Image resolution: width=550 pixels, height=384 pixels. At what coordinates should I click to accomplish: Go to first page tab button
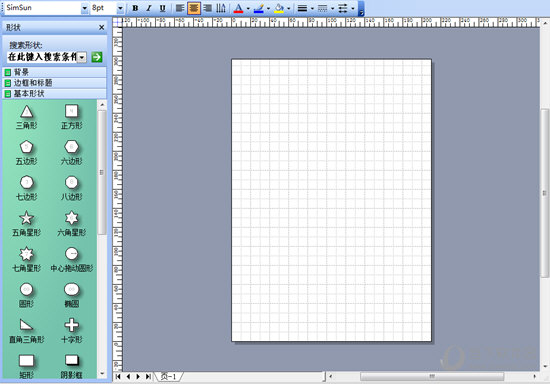coord(118,377)
